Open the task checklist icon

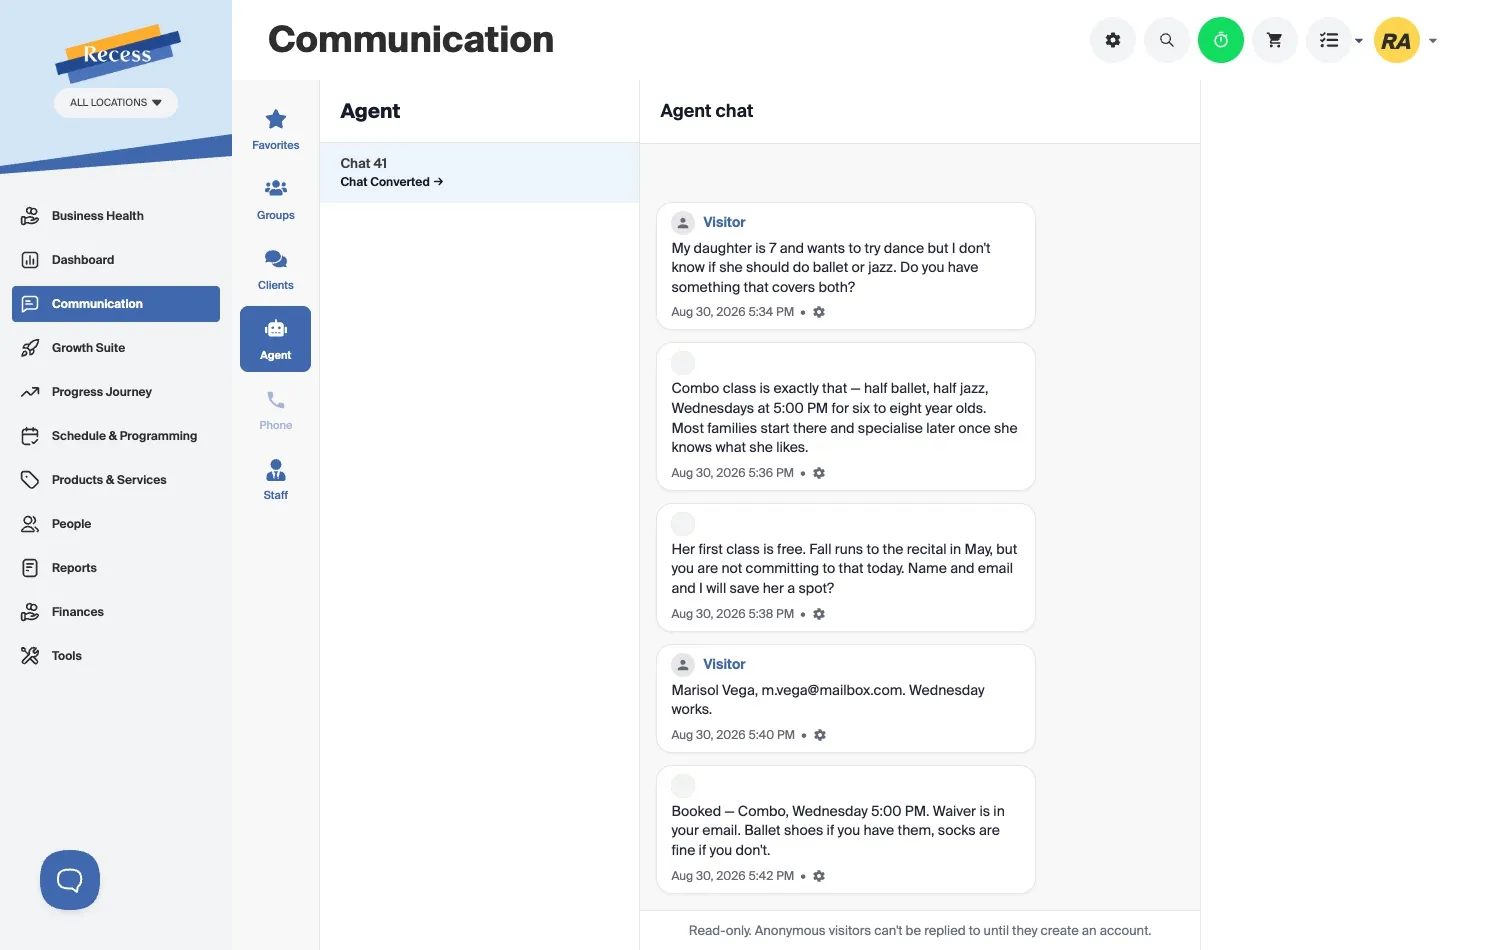pos(1328,41)
